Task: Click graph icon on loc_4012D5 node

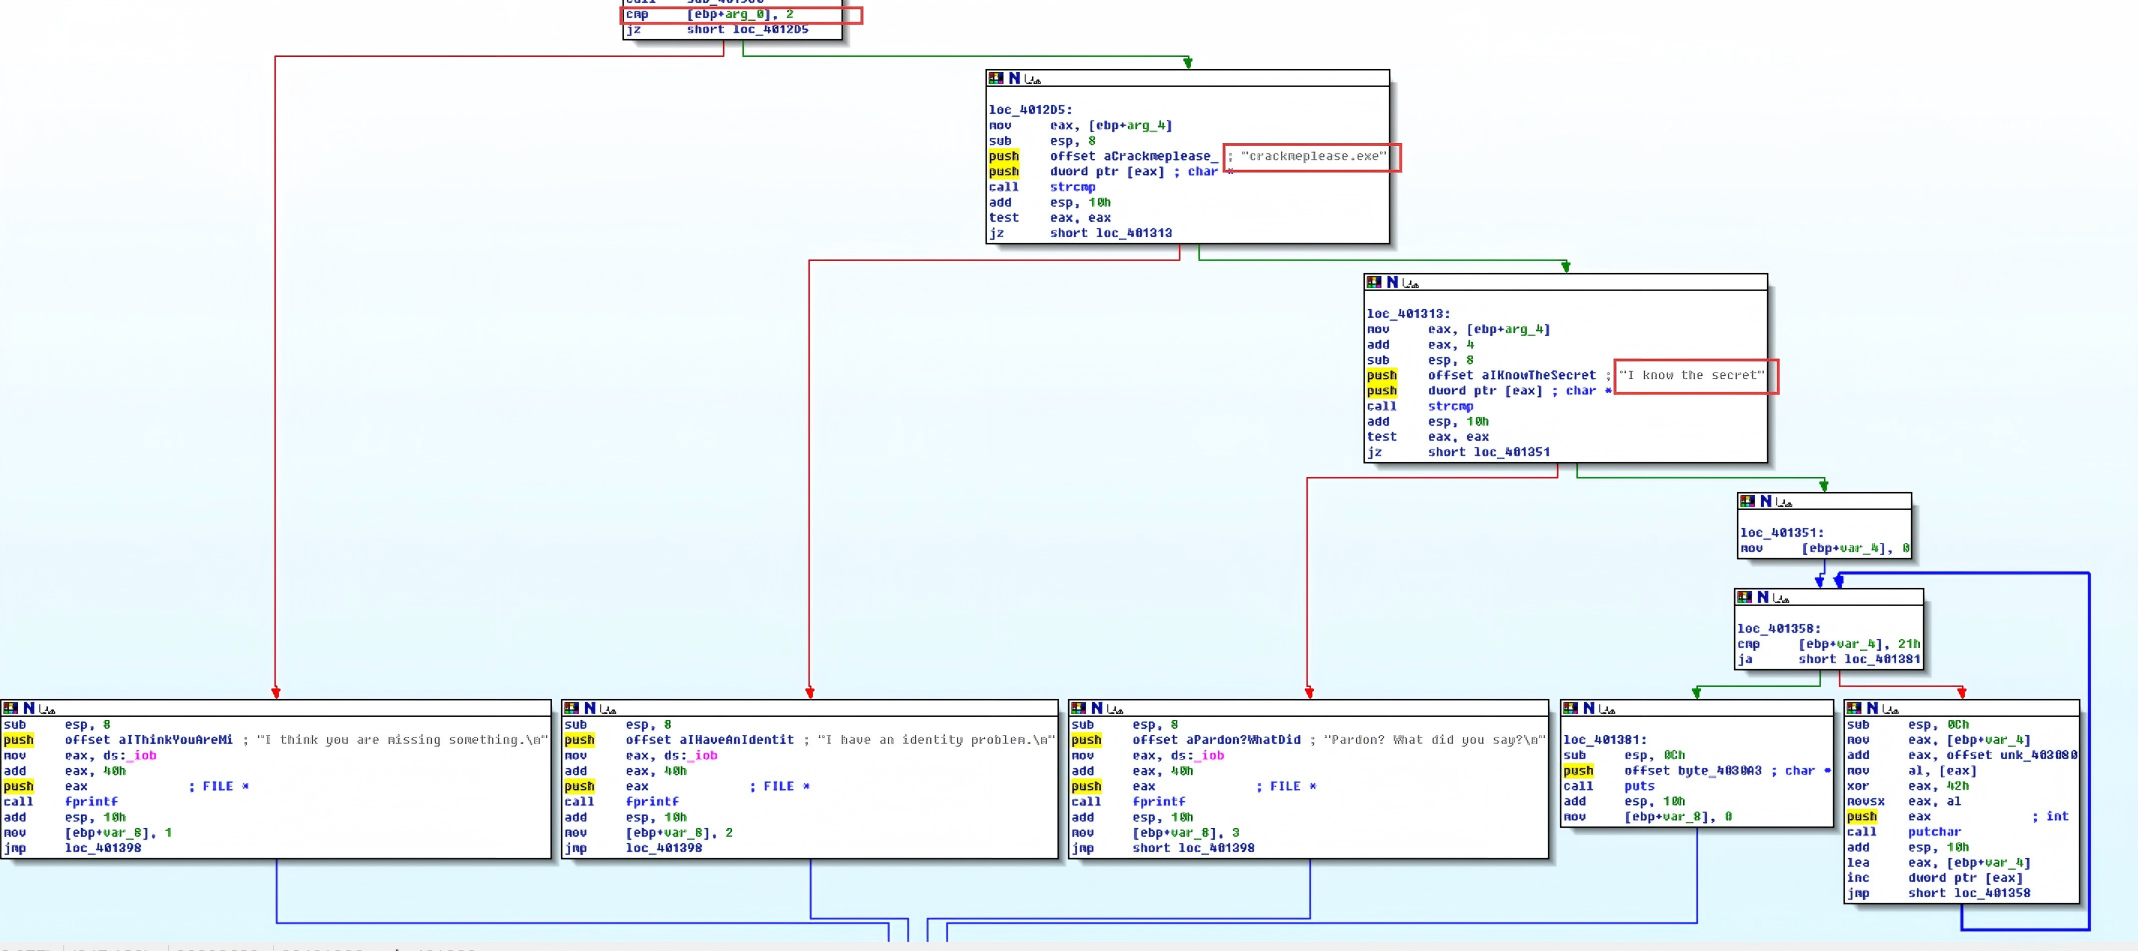Action: pos(1033,79)
